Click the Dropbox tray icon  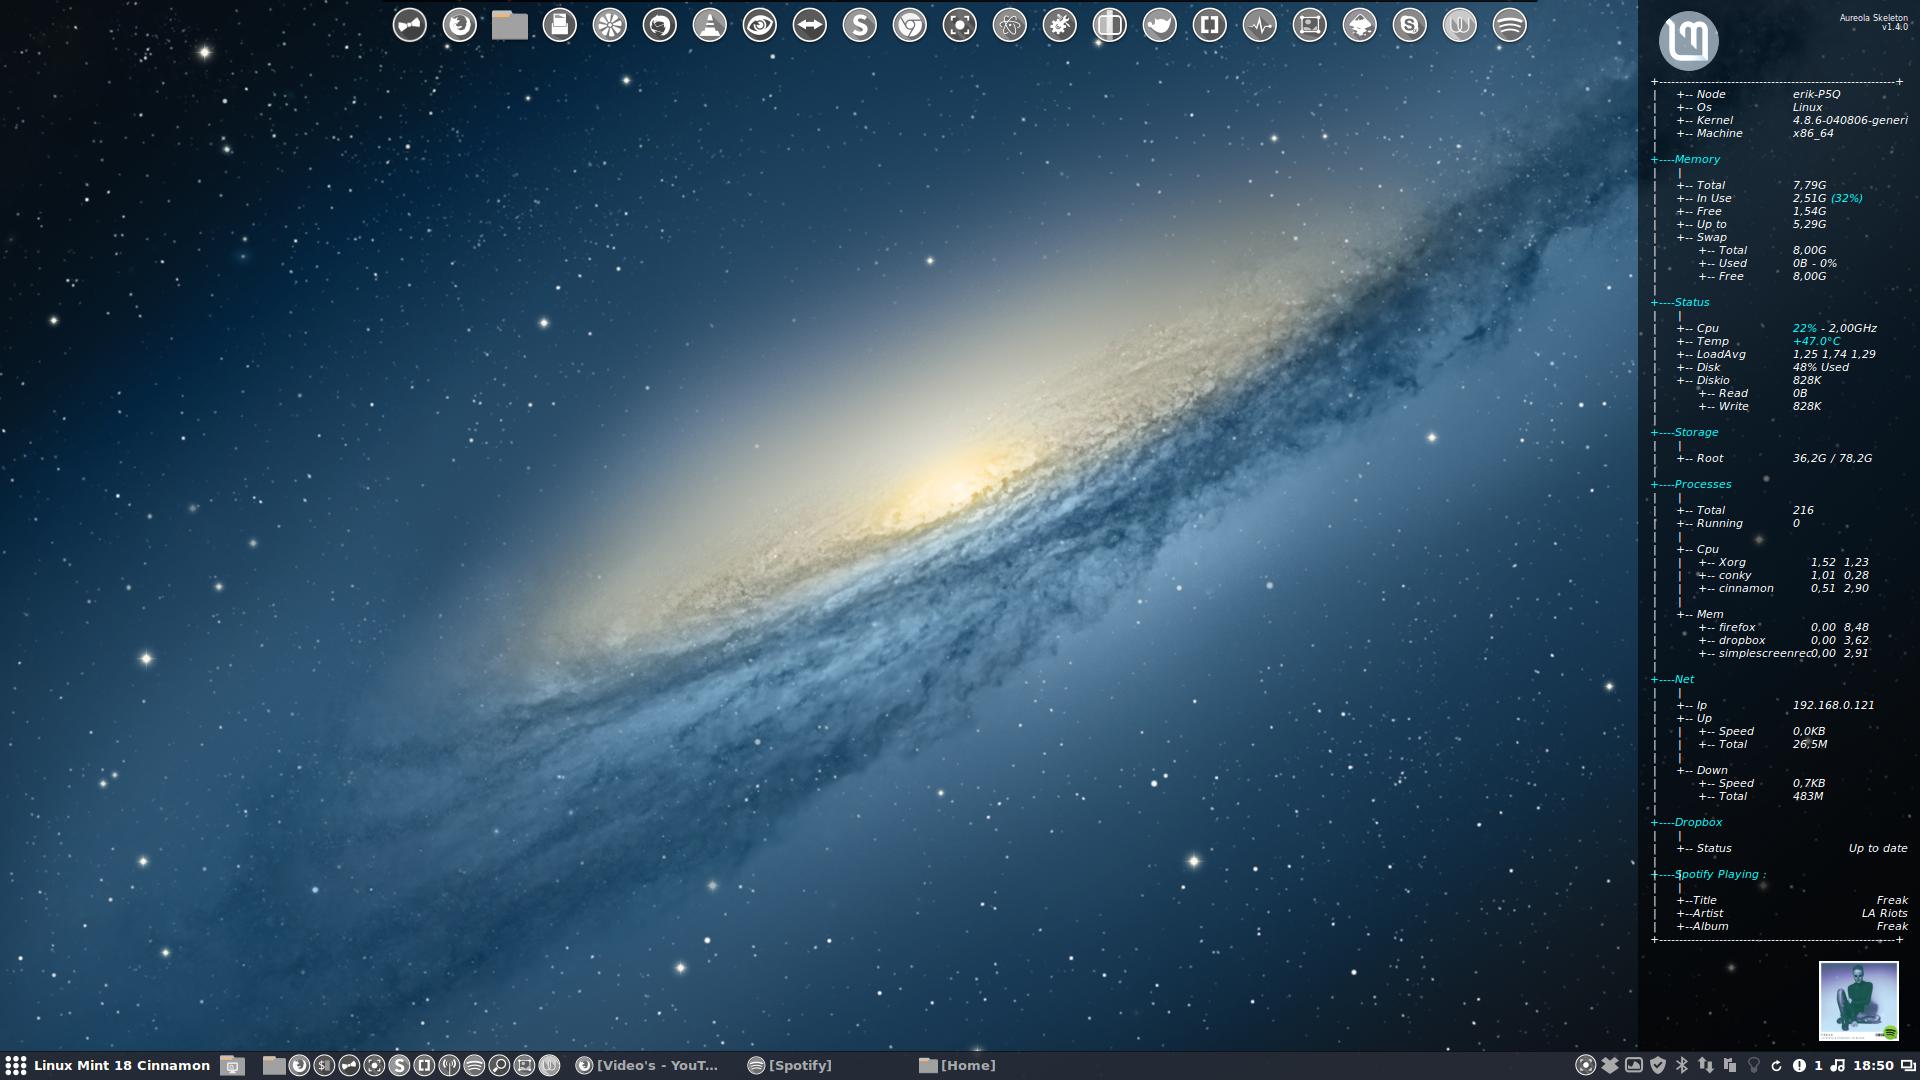coord(1610,1065)
